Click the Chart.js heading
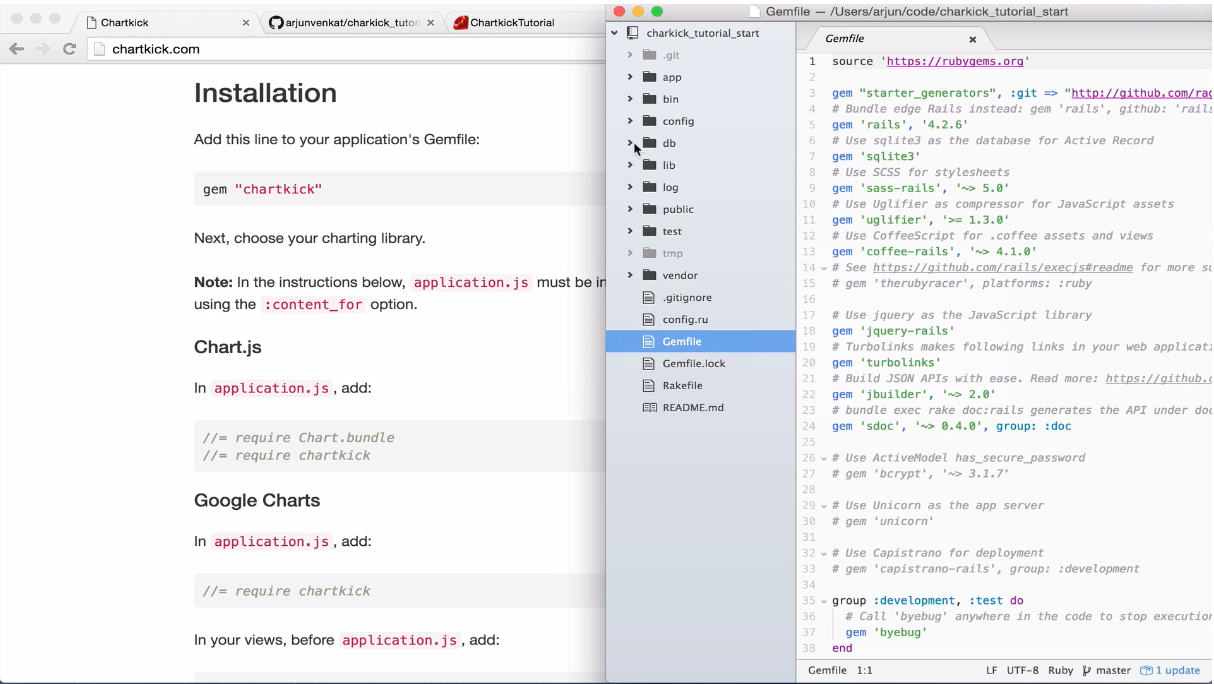Viewport: 1214px width, 684px height. click(x=228, y=347)
